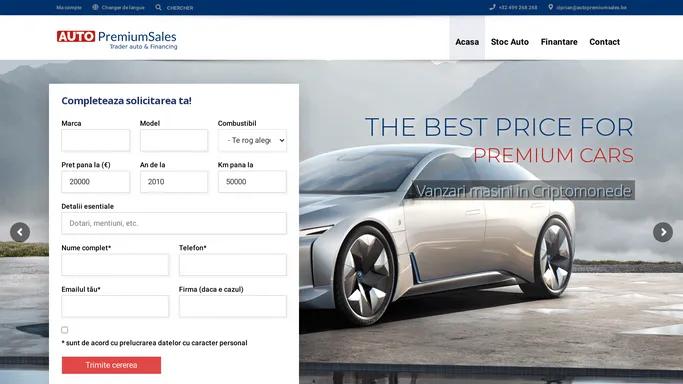Image resolution: width=683 pixels, height=384 pixels.
Task: Focus the Emailul tau field
Action: [115, 306]
